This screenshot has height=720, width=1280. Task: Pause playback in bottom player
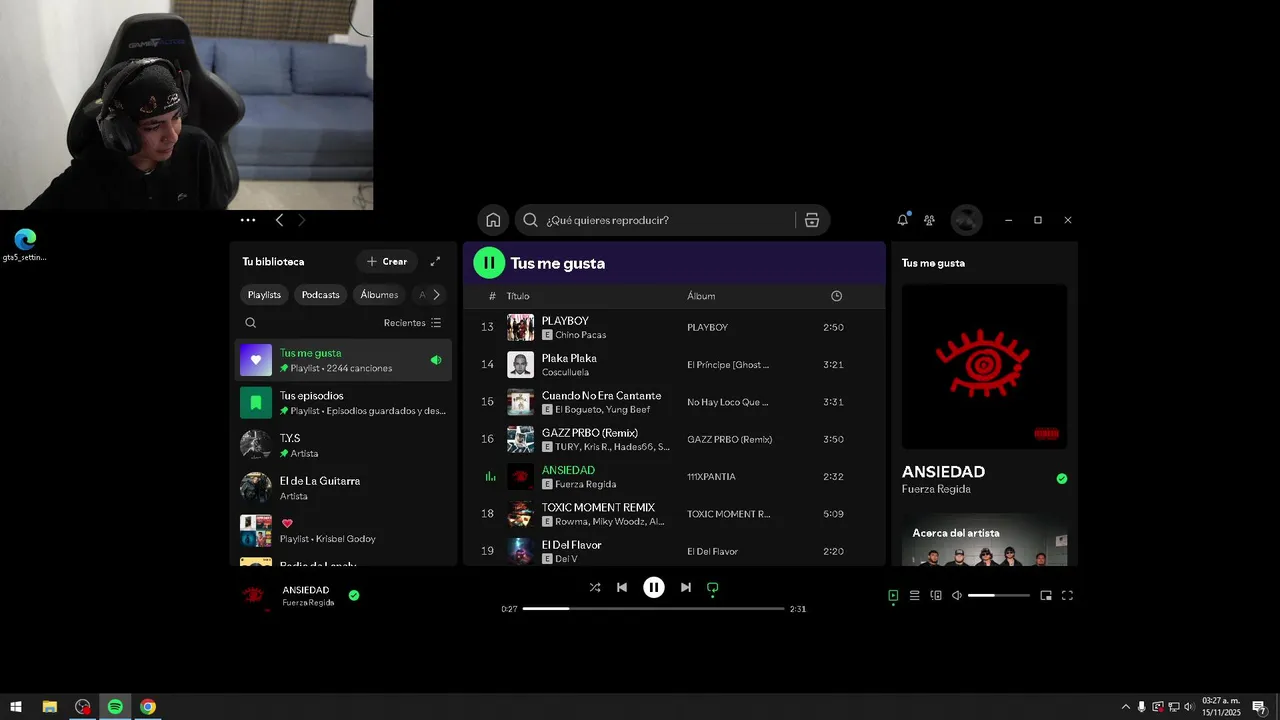point(653,587)
